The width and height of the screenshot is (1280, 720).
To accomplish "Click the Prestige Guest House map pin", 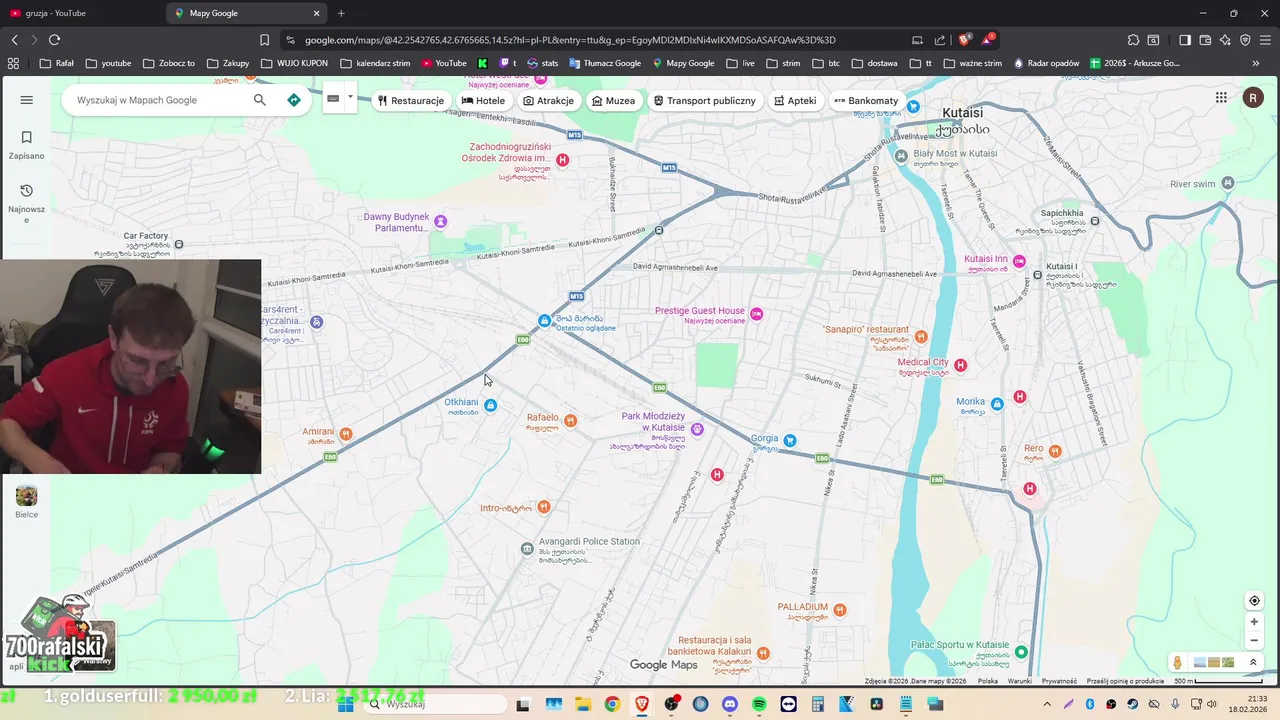I will point(757,314).
